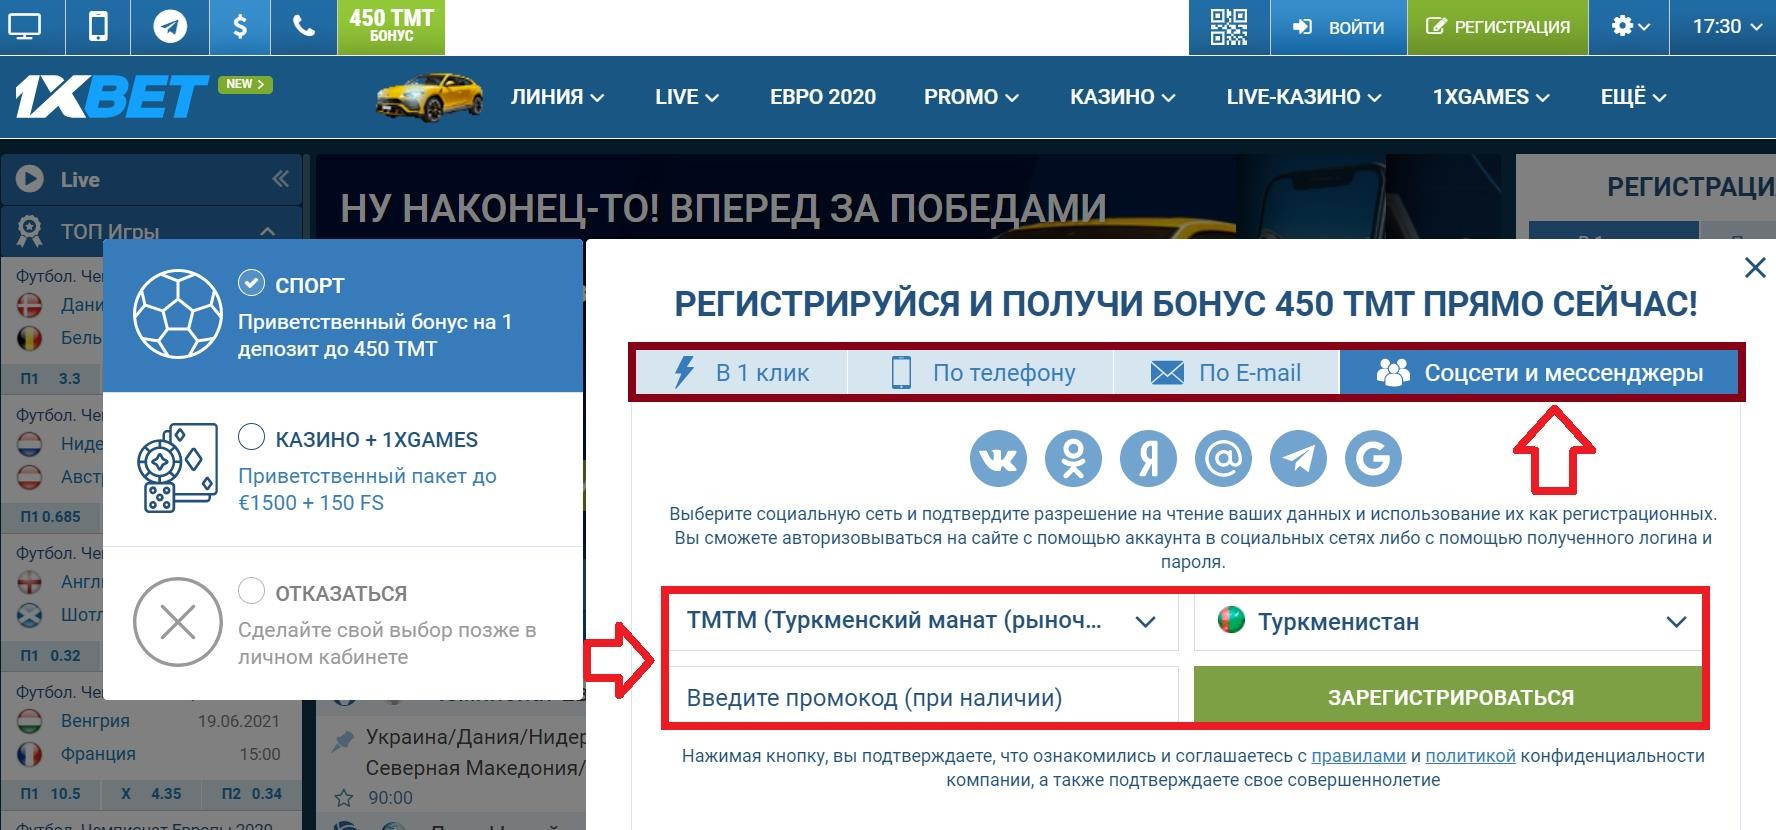Click the circled X decline icon
Image resolution: width=1776 pixels, height=830 pixels.
(178, 622)
